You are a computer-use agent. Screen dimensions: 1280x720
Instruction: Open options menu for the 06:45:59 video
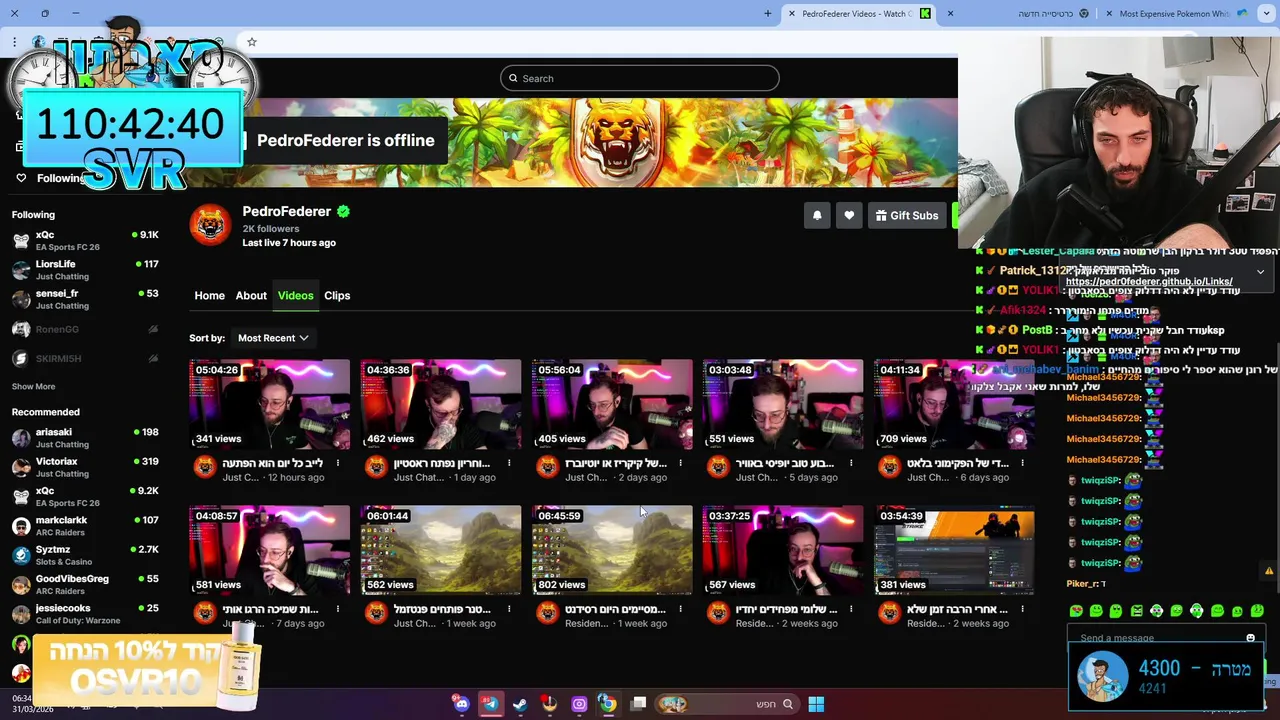(680, 609)
